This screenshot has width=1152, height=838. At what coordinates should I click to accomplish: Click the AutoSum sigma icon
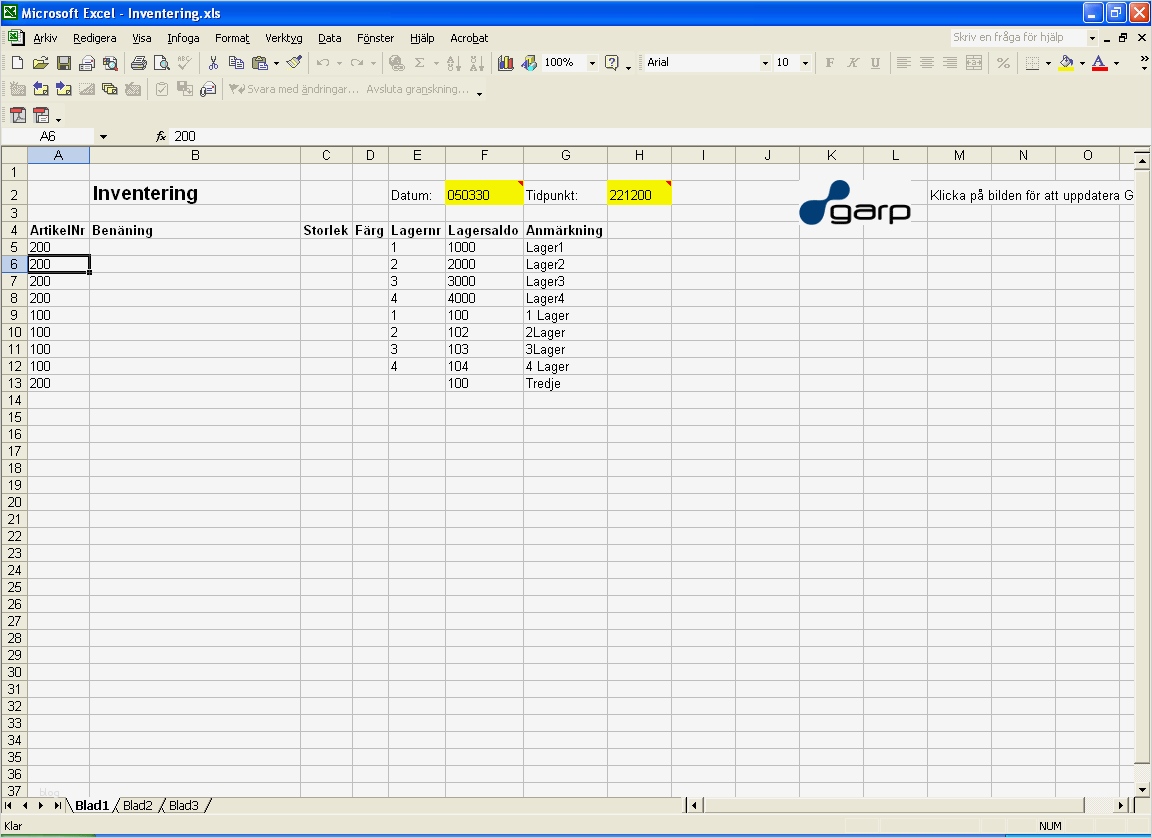tap(420, 63)
